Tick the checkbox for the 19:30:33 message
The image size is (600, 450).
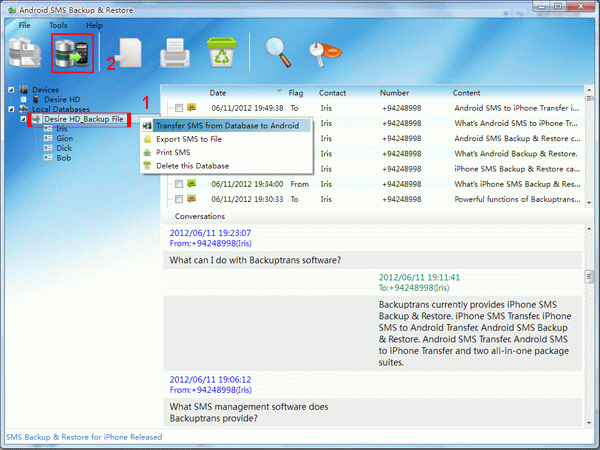point(179,199)
